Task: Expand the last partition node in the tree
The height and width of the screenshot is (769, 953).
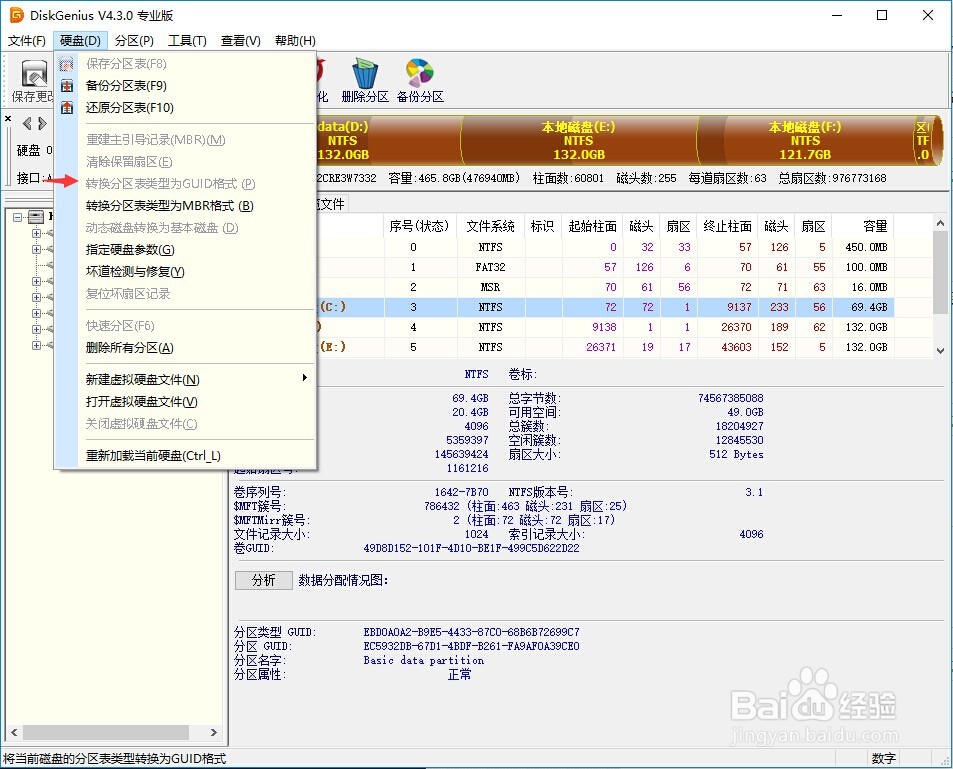Action: [36, 345]
